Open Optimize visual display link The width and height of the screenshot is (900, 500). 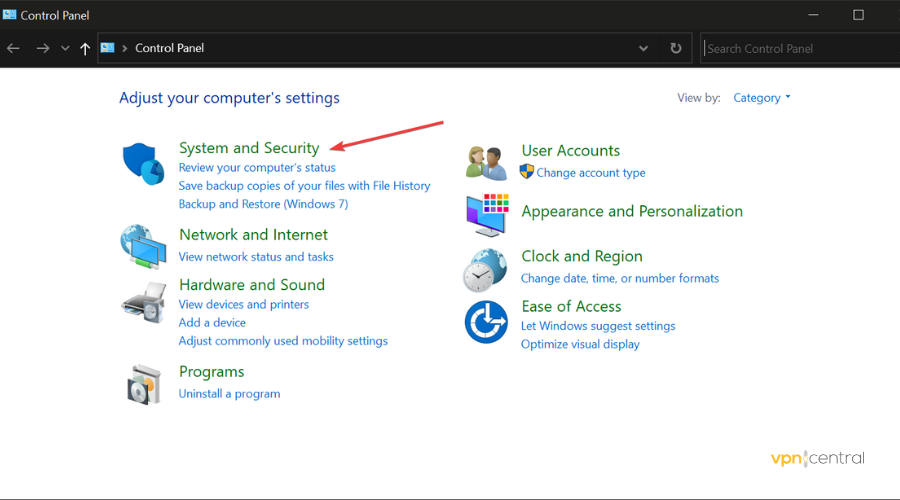point(580,344)
